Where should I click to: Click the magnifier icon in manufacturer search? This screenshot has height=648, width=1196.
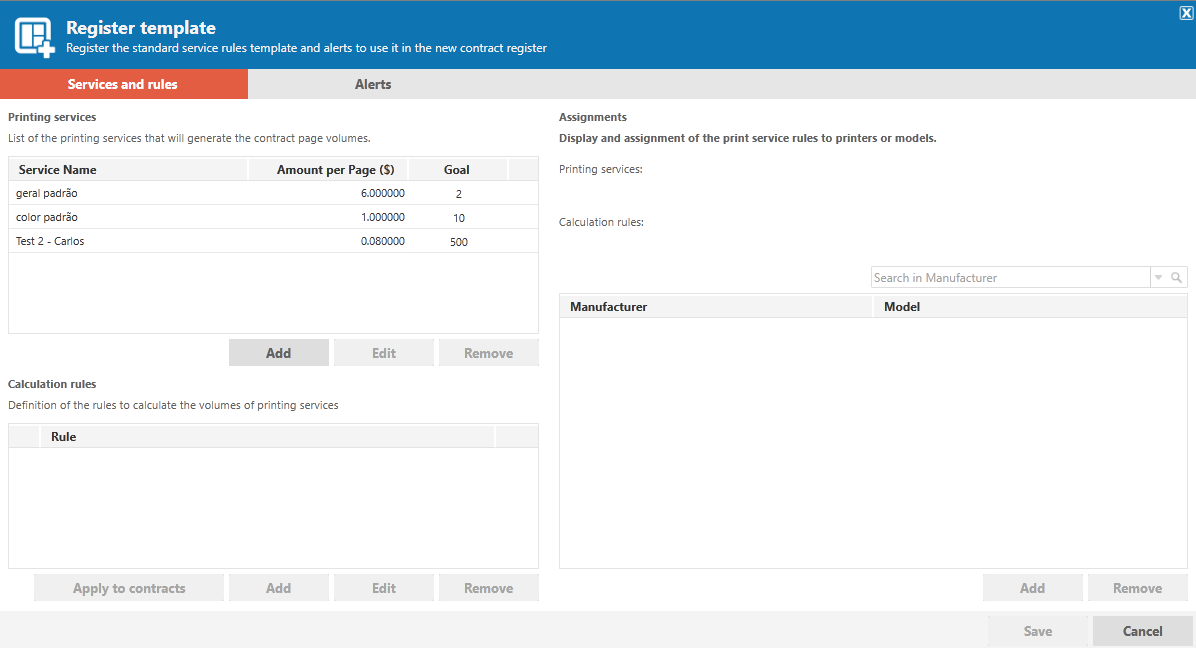[1176, 277]
